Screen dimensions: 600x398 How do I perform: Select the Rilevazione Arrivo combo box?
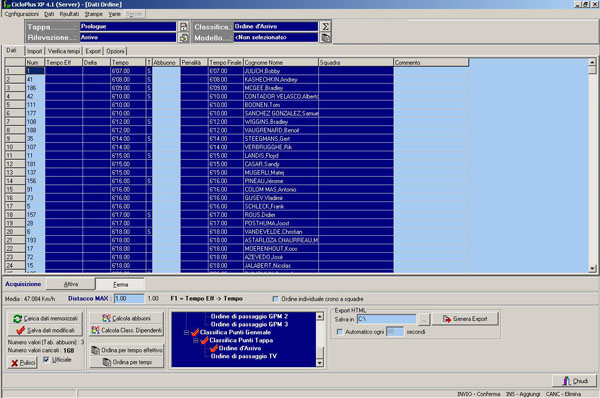[128, 38]
